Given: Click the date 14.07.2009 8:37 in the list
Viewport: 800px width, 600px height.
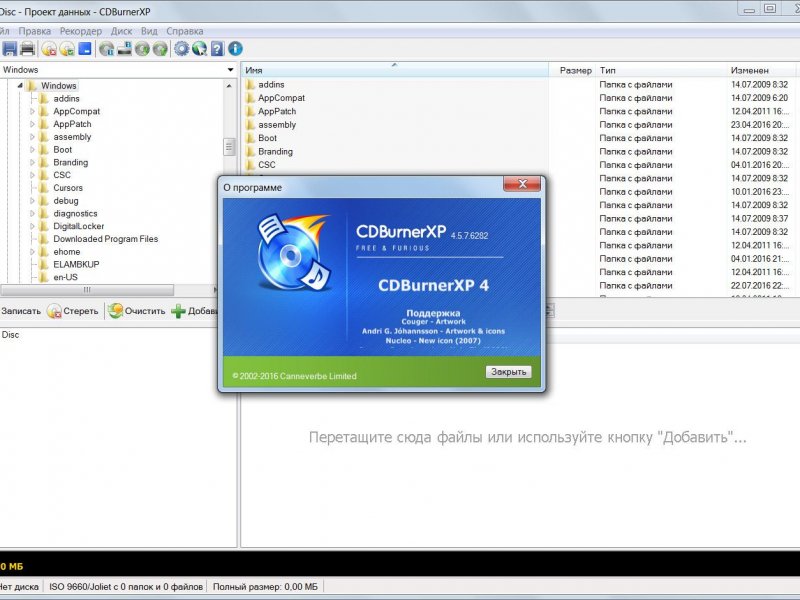Looking at the screenshot, I should (x=759, y=218).
